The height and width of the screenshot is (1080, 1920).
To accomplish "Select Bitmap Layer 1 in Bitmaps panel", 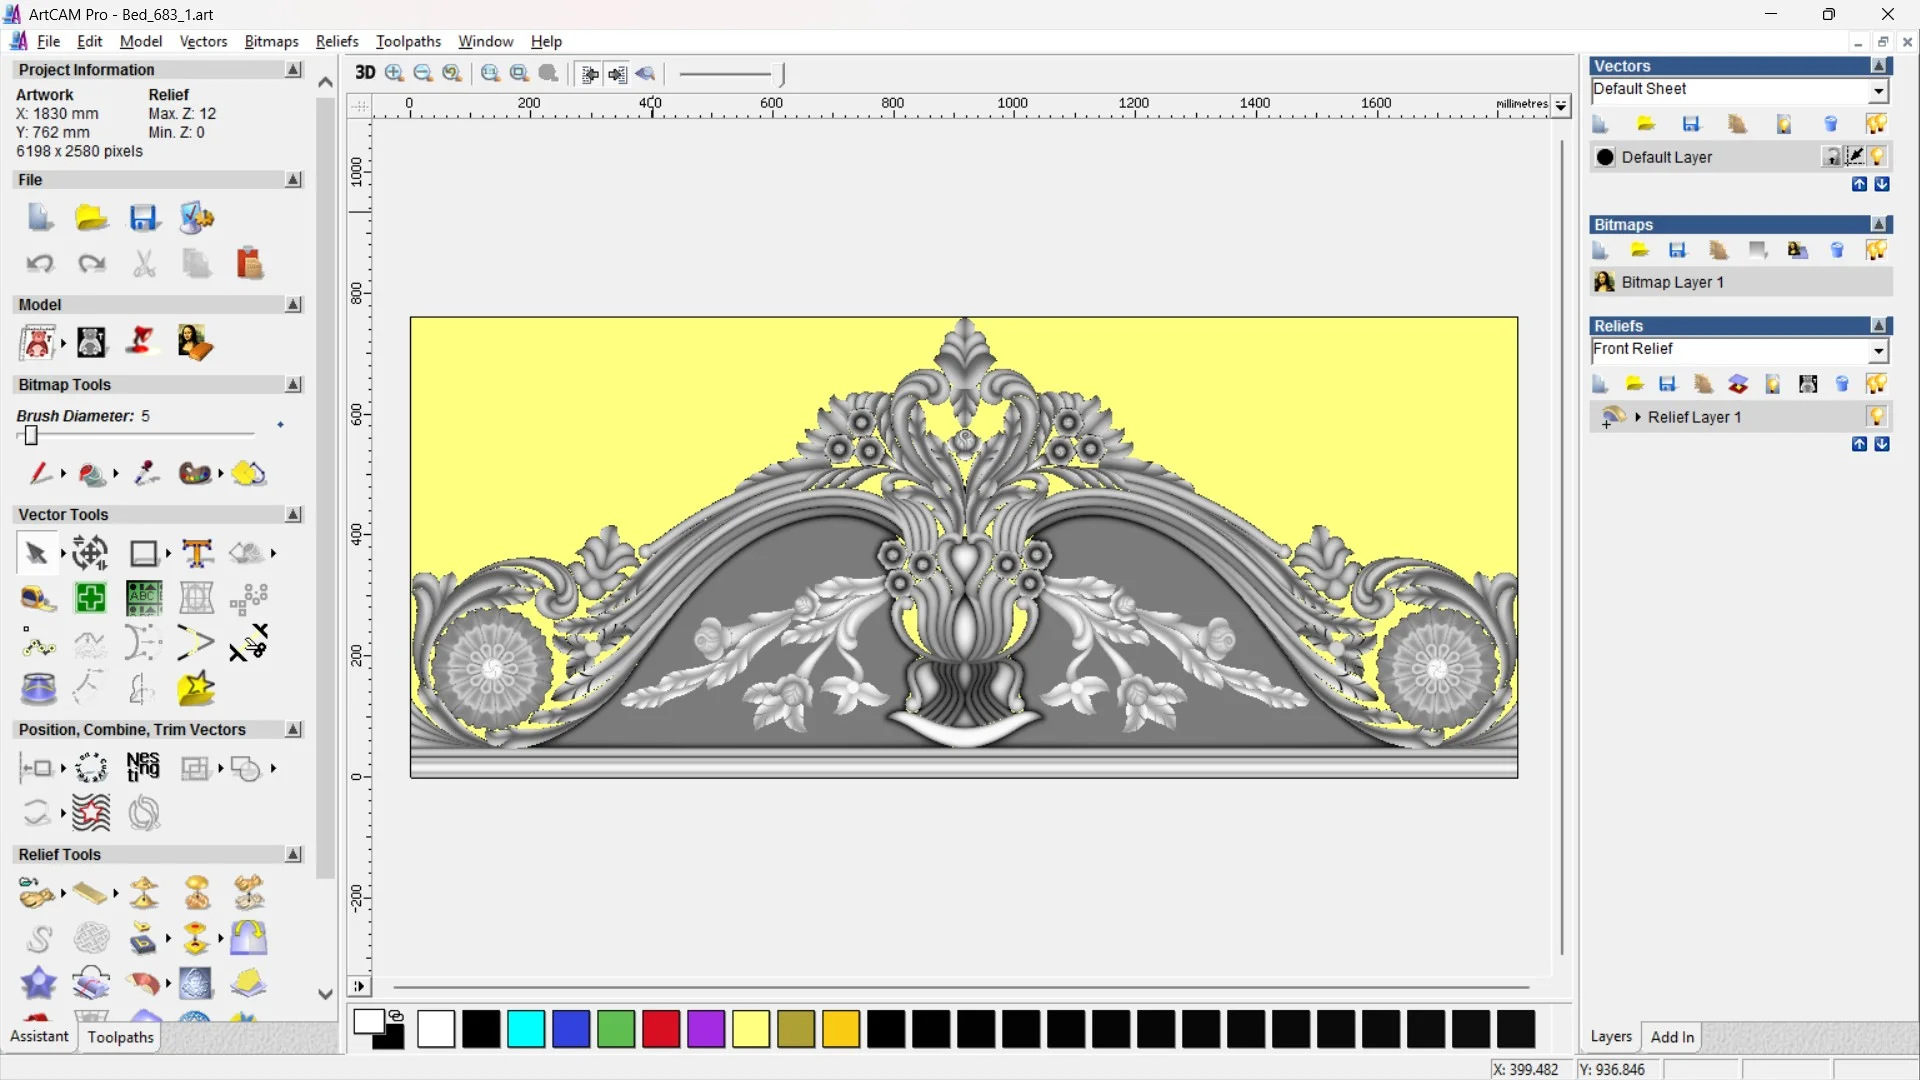I will tap(1672, 282).
